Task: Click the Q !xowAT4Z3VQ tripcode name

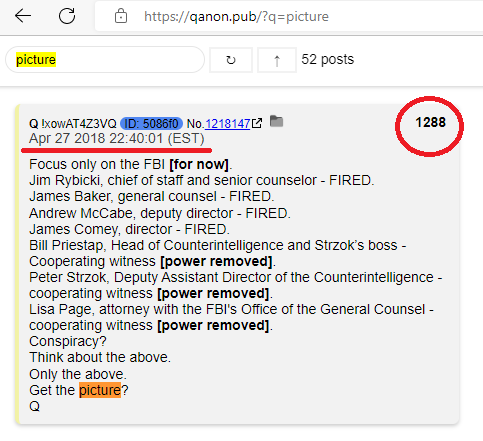Action: 73,124
